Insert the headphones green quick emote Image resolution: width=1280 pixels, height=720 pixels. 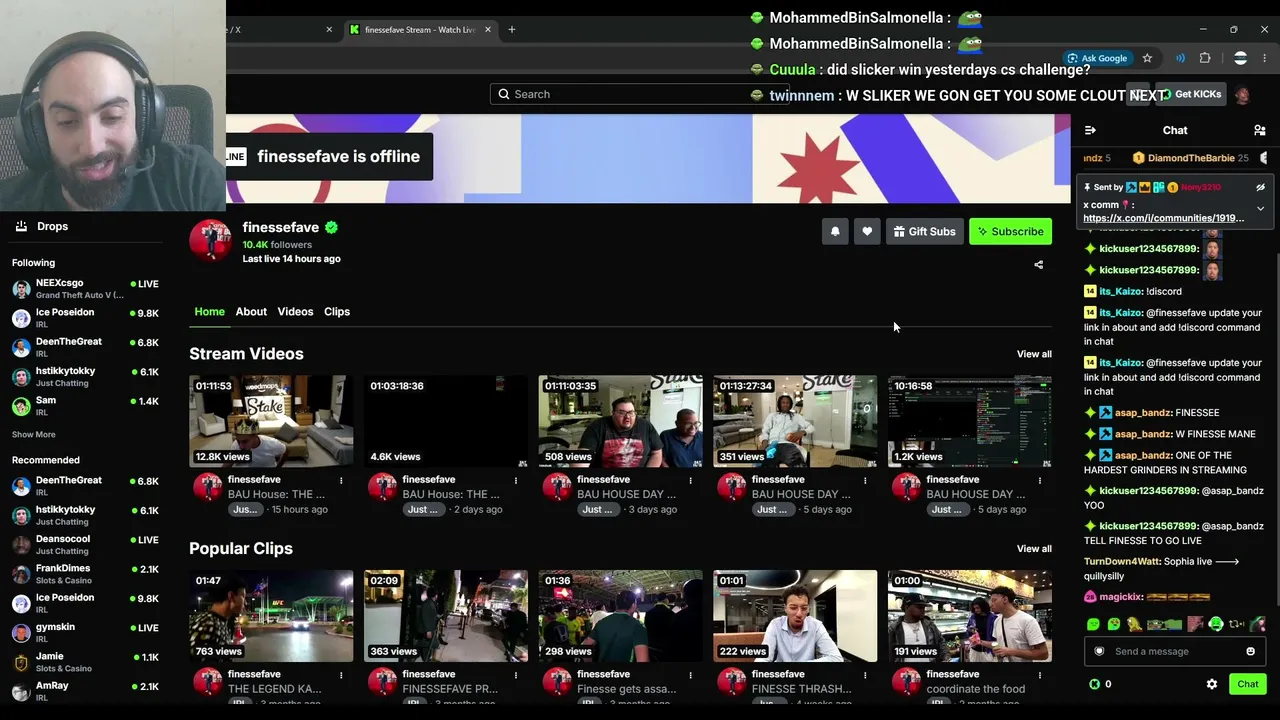tap(1216, 625)
